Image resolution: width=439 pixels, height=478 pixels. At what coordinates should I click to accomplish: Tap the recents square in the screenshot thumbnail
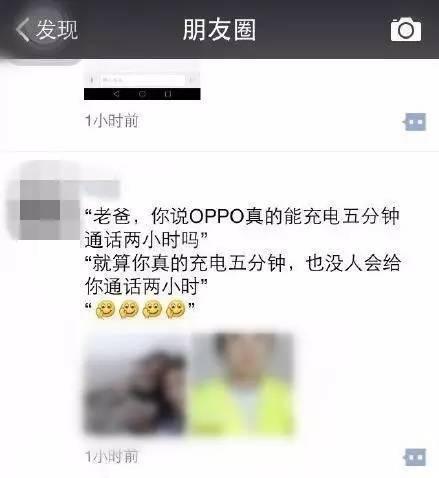click(x=168, y=94)
